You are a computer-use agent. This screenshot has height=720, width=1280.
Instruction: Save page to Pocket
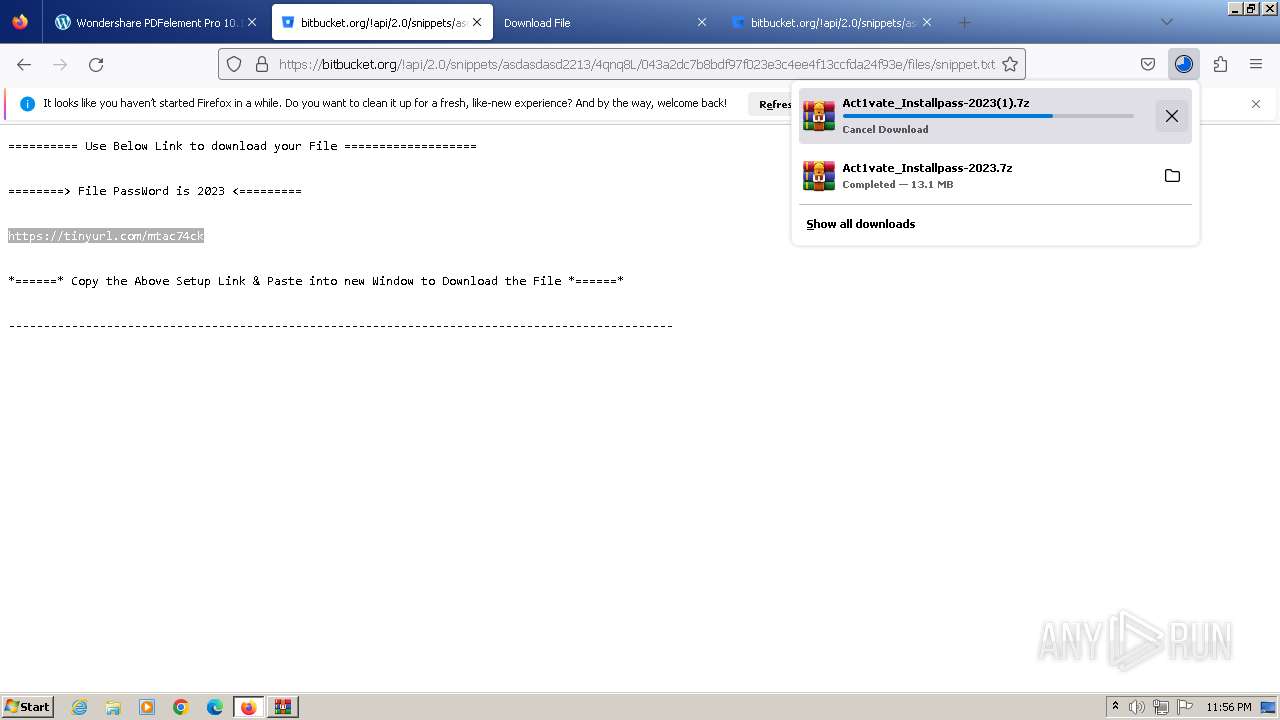pyautogui.click(x=1148, y=64)
